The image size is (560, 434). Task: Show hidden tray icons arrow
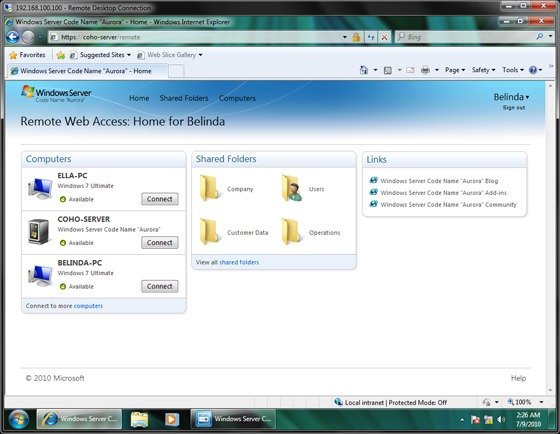[462, 420]
